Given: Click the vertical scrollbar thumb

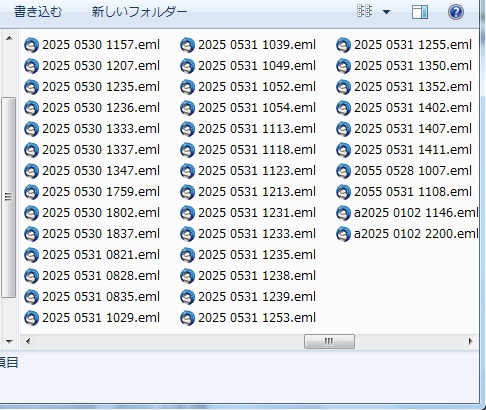Looking at the screenshot, I should [9, 197].
